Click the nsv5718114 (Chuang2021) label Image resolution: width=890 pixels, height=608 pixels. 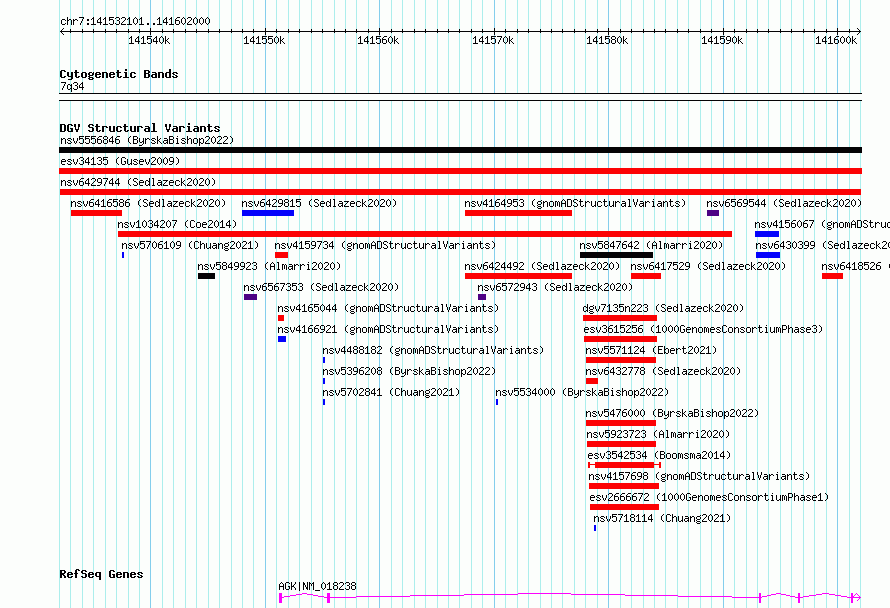662,518
